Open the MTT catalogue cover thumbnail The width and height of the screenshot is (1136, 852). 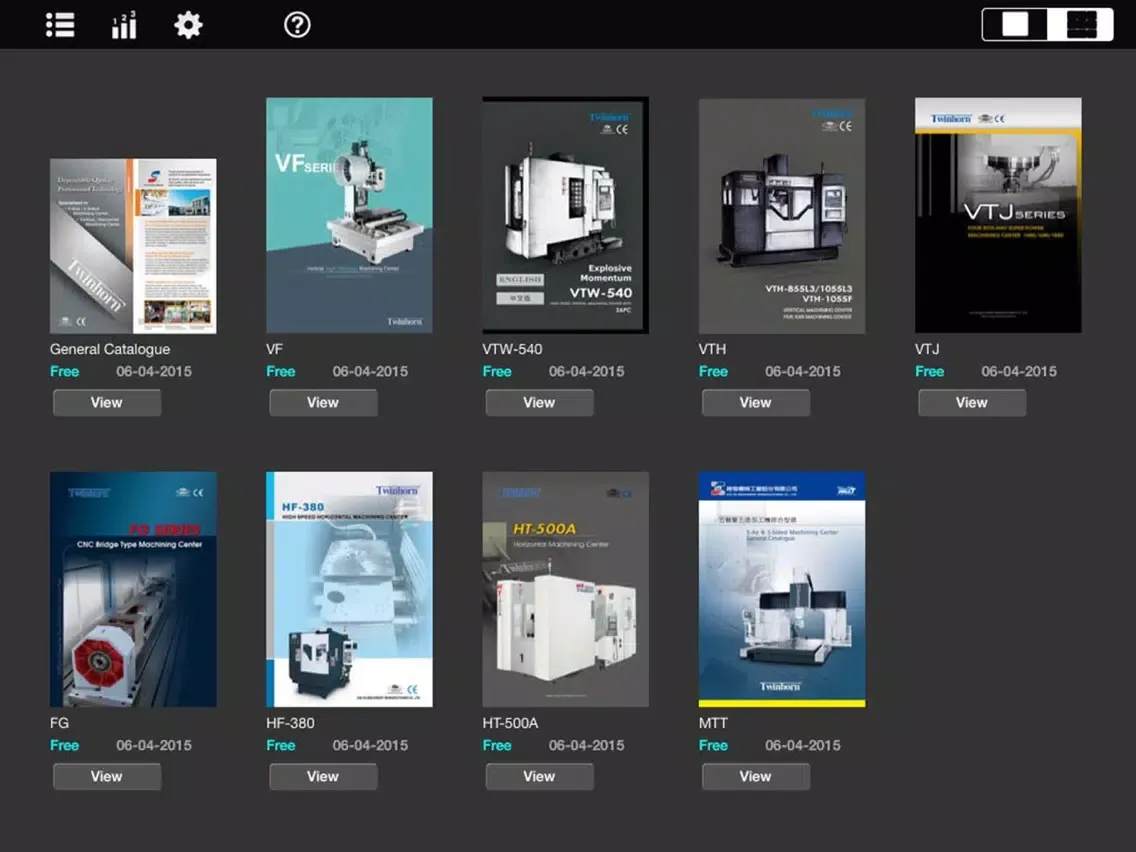(782, 590)
